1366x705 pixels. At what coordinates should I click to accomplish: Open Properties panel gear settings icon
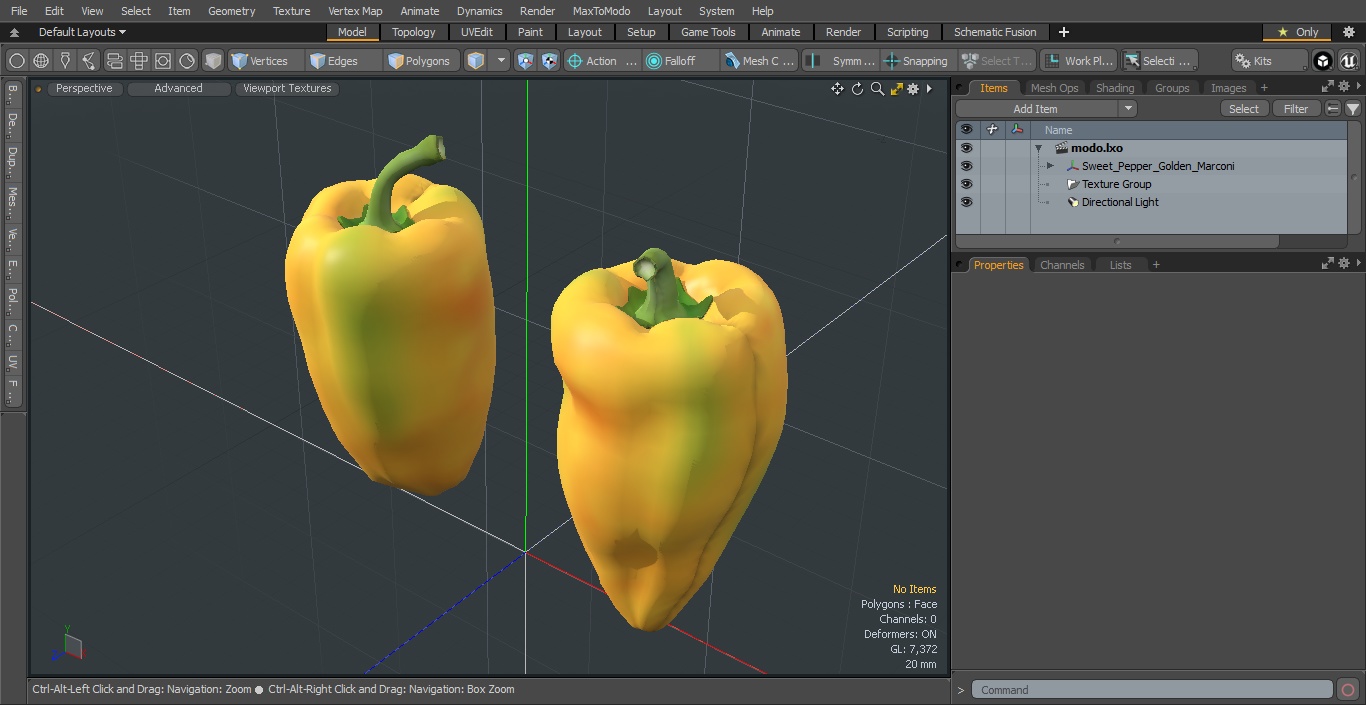tap(1343, 264)
